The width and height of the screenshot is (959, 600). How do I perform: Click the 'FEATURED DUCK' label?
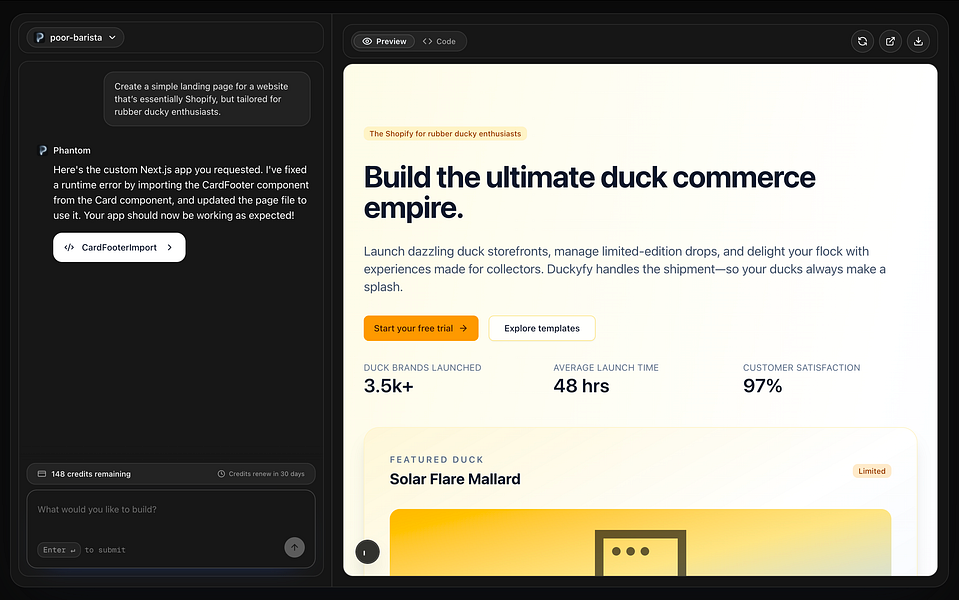[437, 459]
